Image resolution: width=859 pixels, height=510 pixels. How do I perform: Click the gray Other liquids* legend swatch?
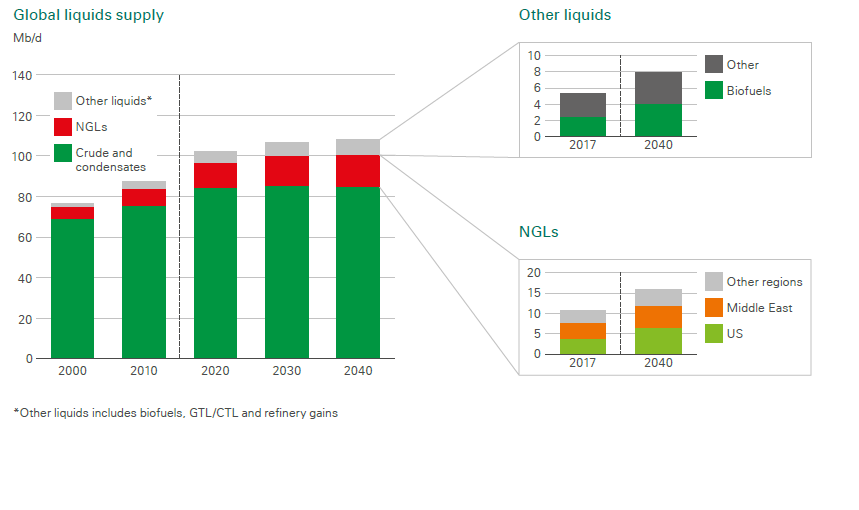(x=62, y=101)
